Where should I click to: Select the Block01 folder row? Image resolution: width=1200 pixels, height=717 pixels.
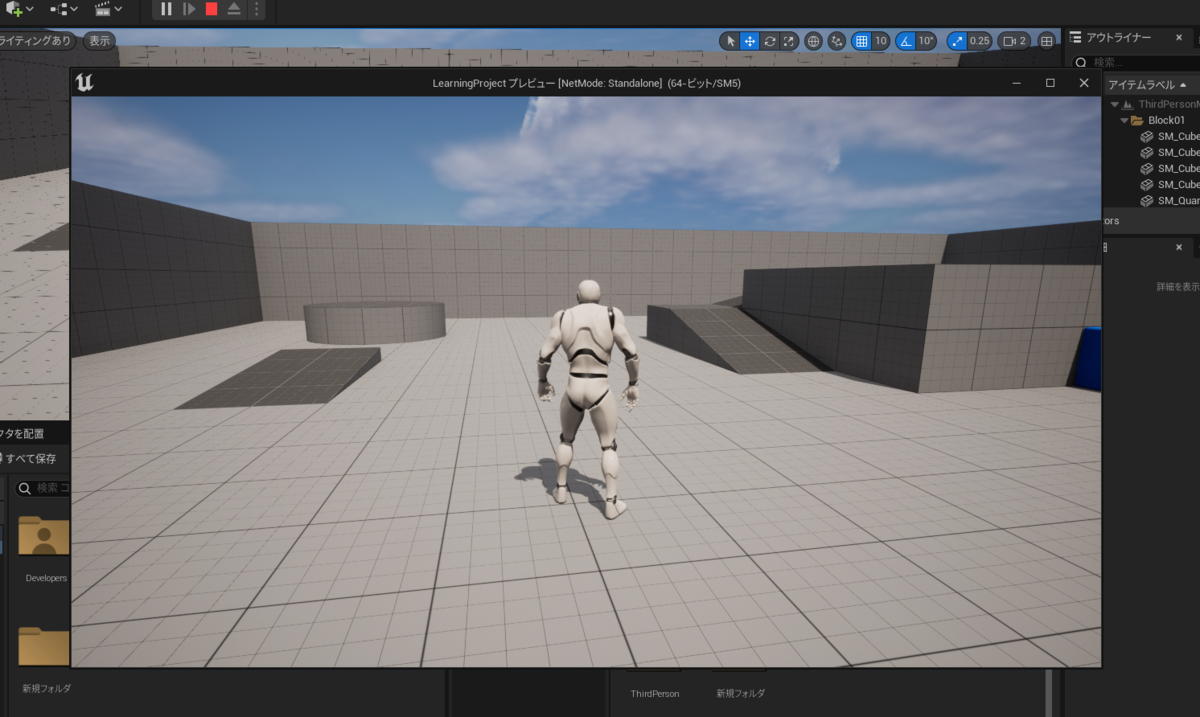tap(1152, 120)
